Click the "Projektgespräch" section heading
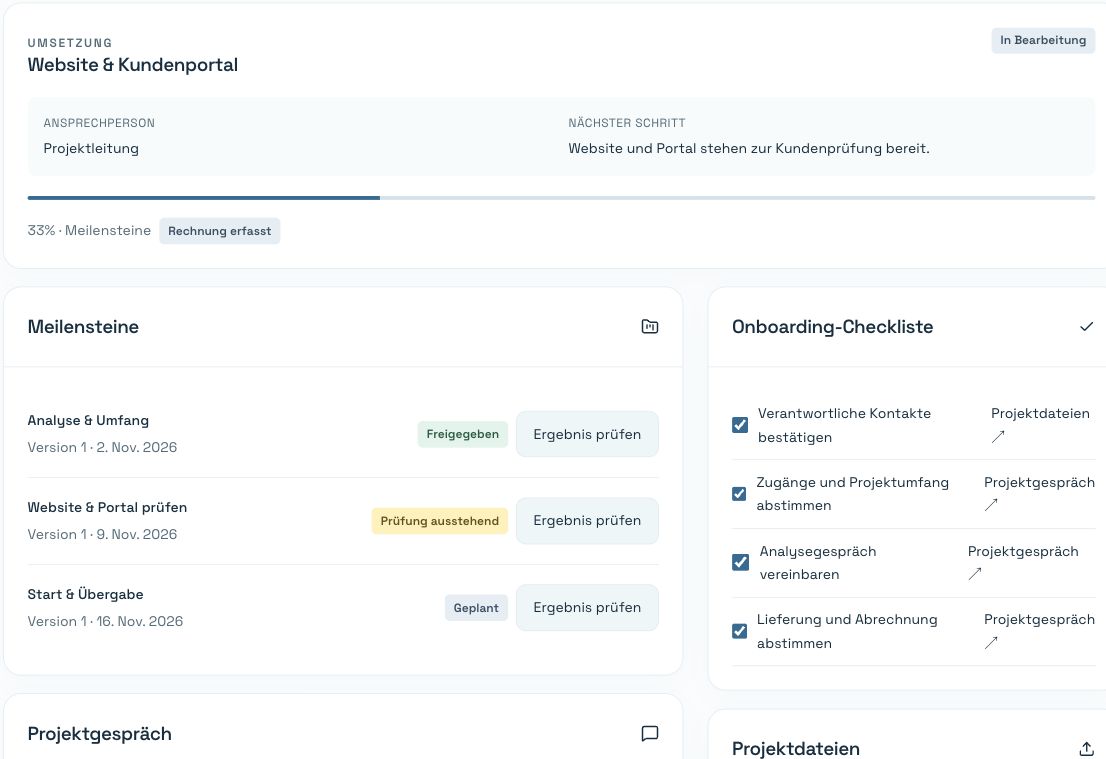This screenshot has width=1106, height=759. click(x=99, y=734)
